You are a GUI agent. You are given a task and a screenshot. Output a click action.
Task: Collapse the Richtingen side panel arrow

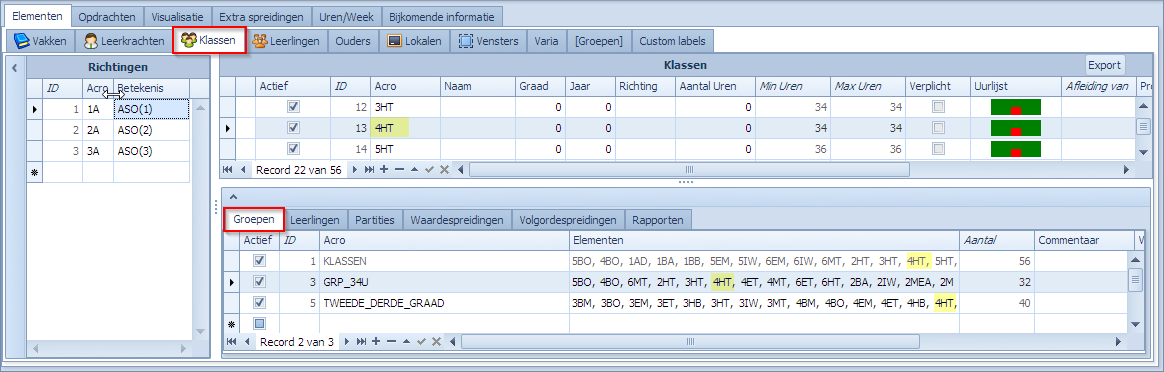point(14,68)
